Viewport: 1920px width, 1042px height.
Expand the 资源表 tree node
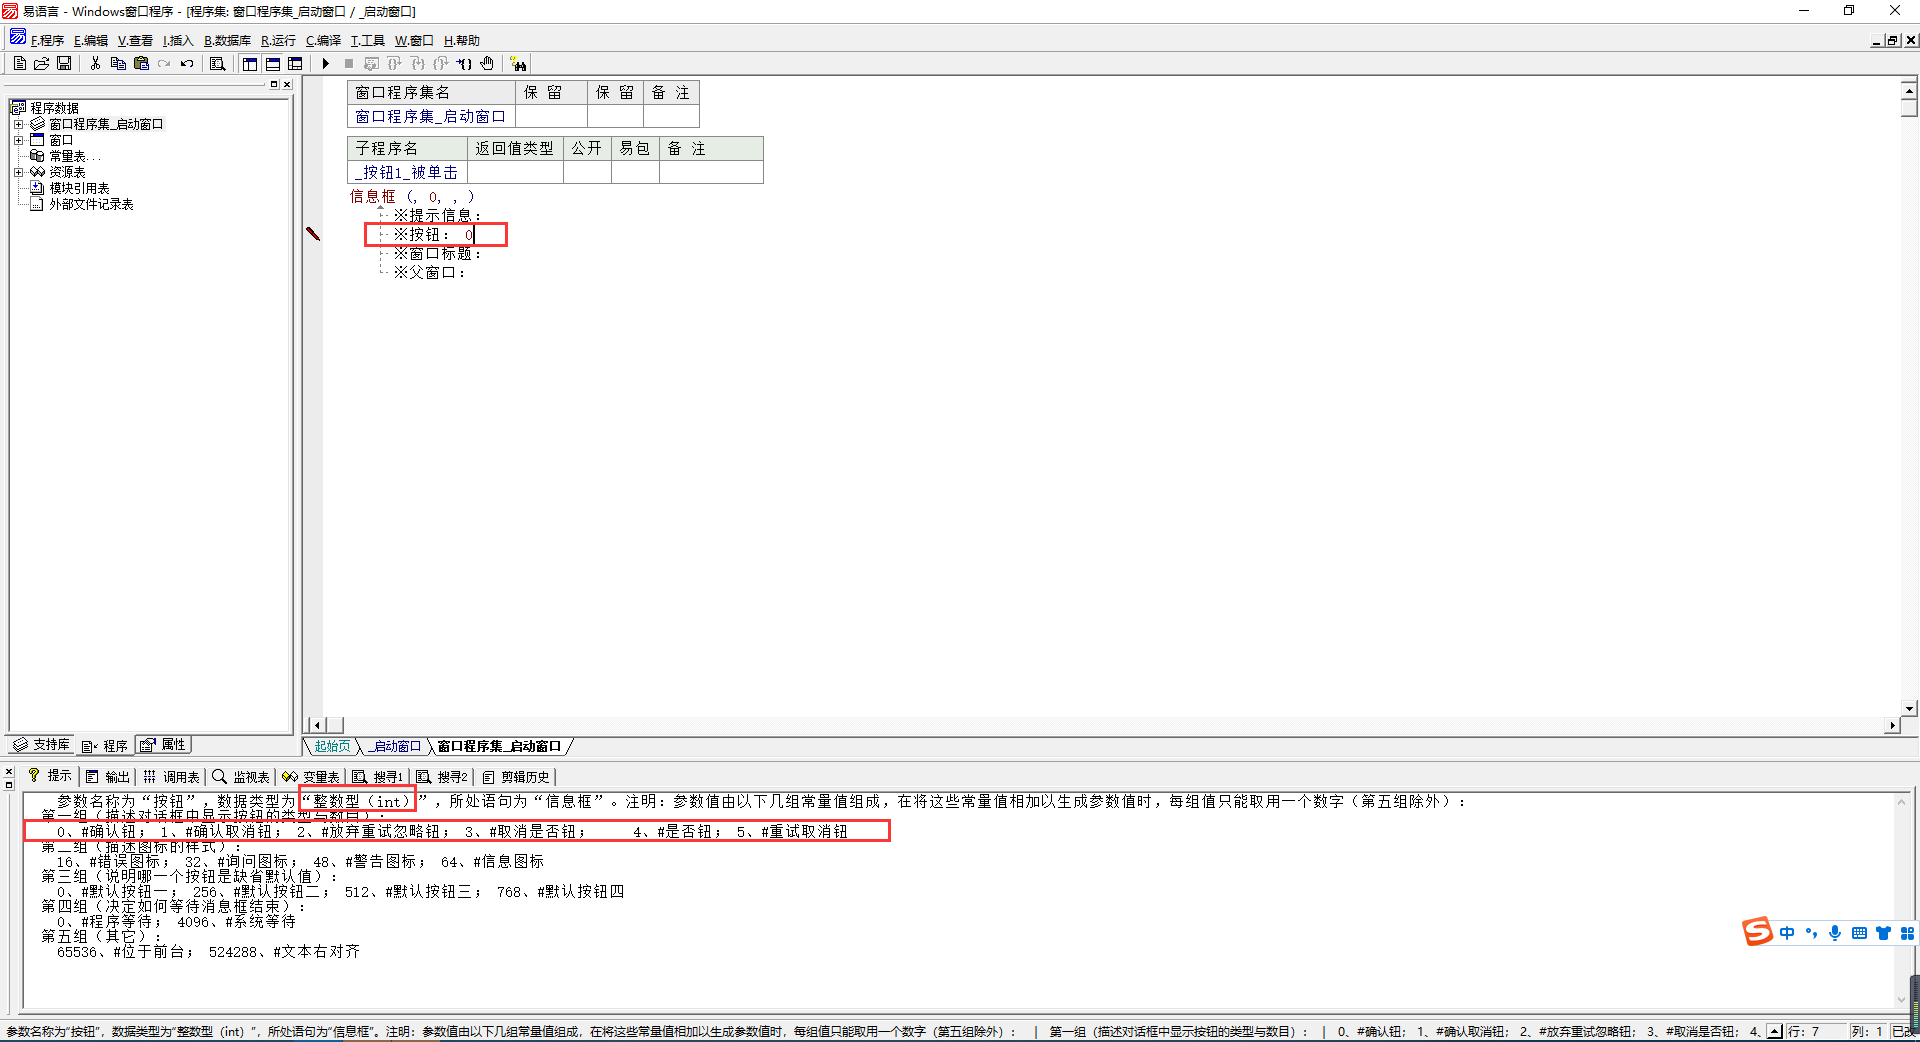(18, 172)
